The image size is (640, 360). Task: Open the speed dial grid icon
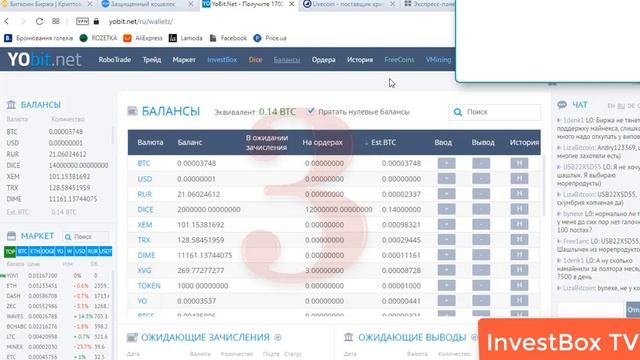56,21
